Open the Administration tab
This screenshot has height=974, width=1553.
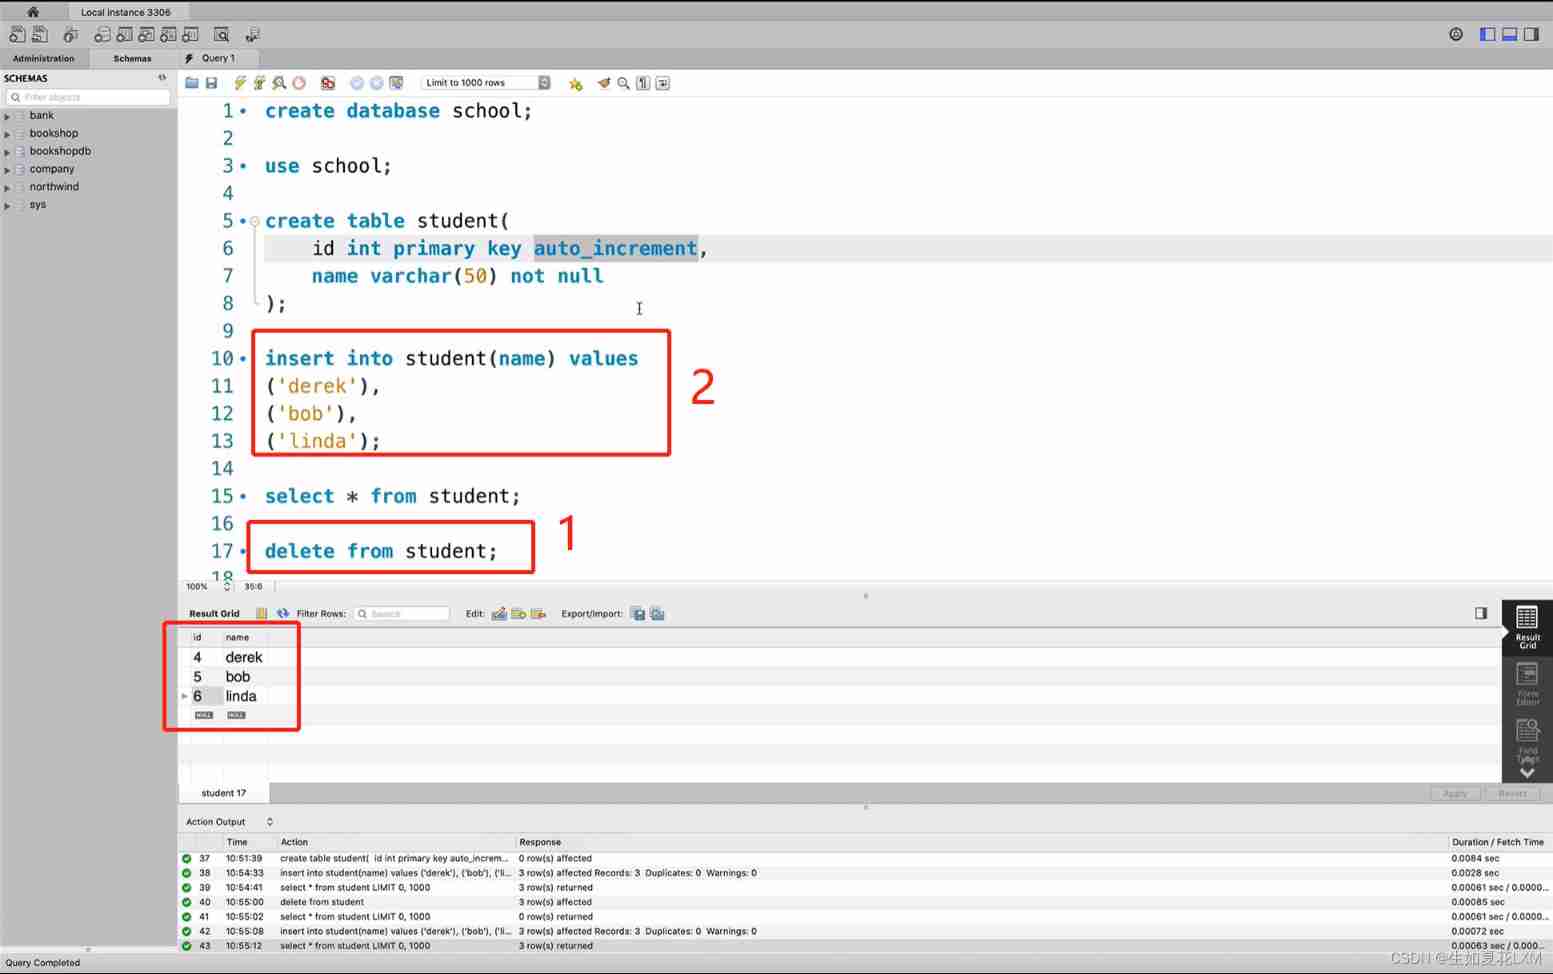point(44,58)
